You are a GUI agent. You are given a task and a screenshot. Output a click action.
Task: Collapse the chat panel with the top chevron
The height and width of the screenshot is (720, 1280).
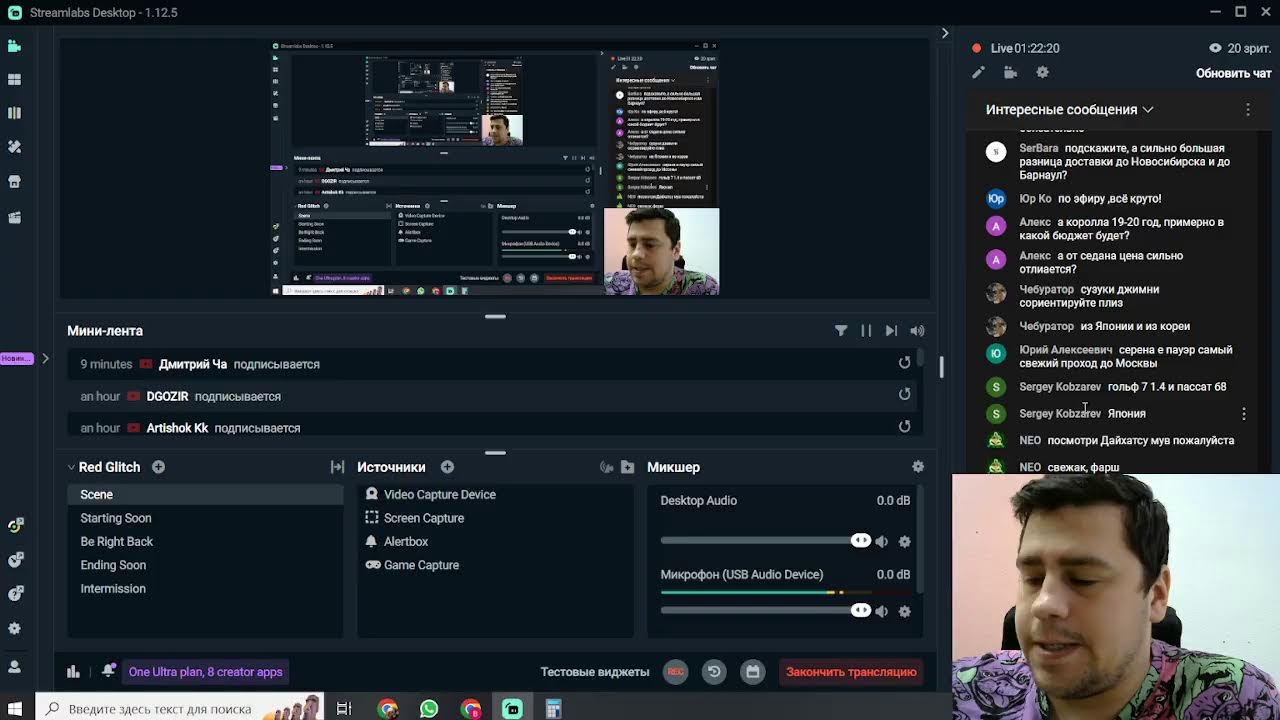coord(945,33)
